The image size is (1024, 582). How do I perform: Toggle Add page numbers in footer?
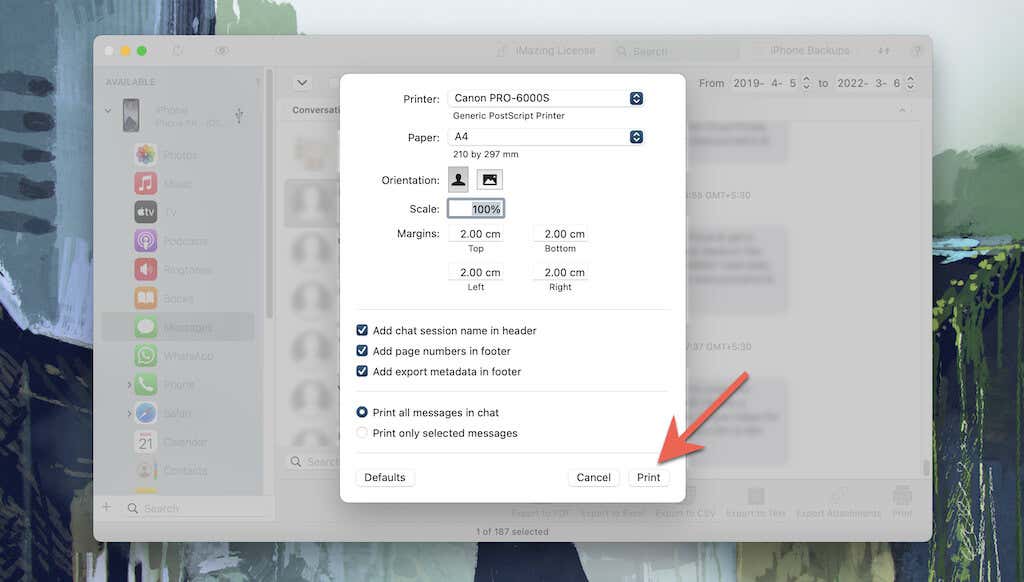(x=362, y=351)
